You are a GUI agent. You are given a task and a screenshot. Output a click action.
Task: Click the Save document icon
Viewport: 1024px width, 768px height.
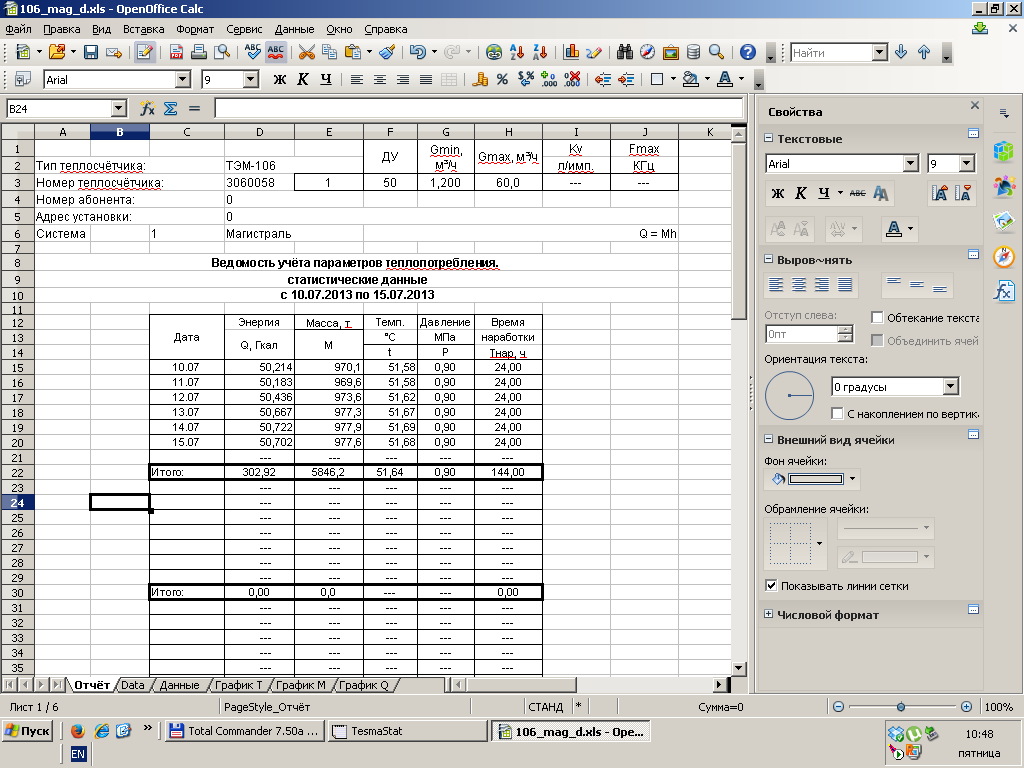click(x=91, y=52)
